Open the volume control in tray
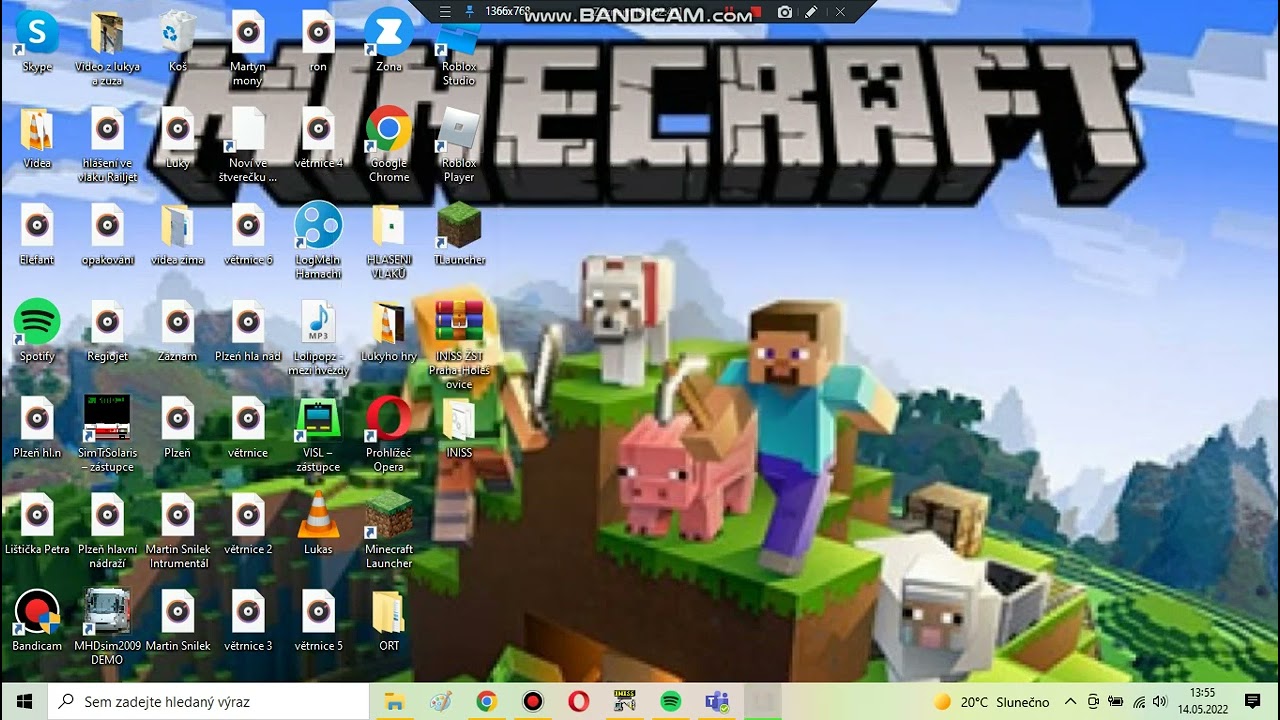This screenshot has height=720, width=1280. [1160, 702]
